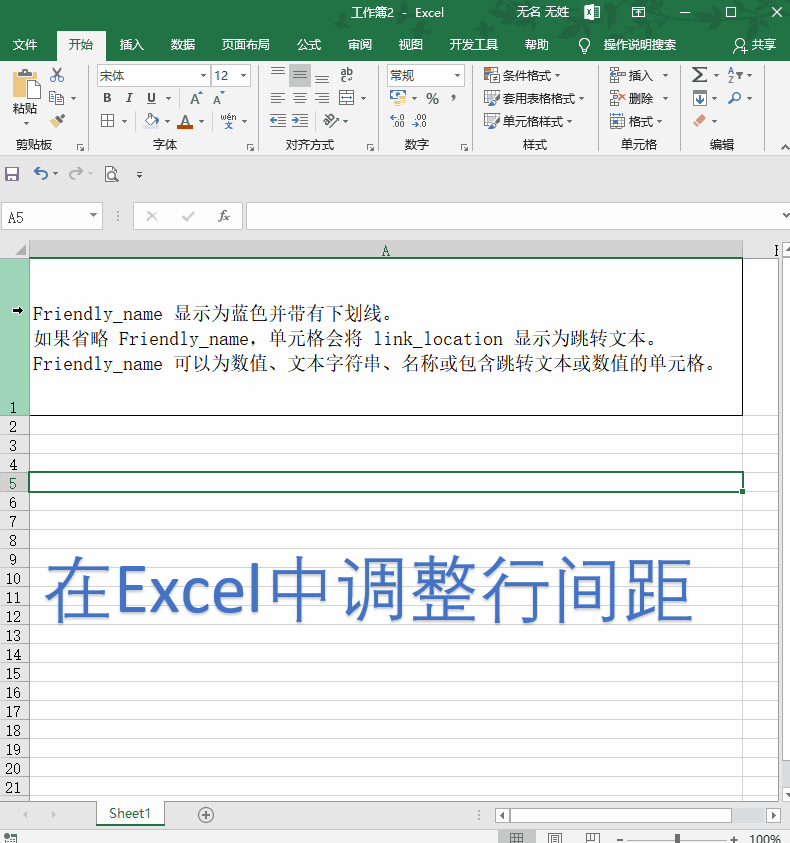Screen dimensions: 790x843
Task: Toggle Wrap Text
Action: click(x=346, y=75)
